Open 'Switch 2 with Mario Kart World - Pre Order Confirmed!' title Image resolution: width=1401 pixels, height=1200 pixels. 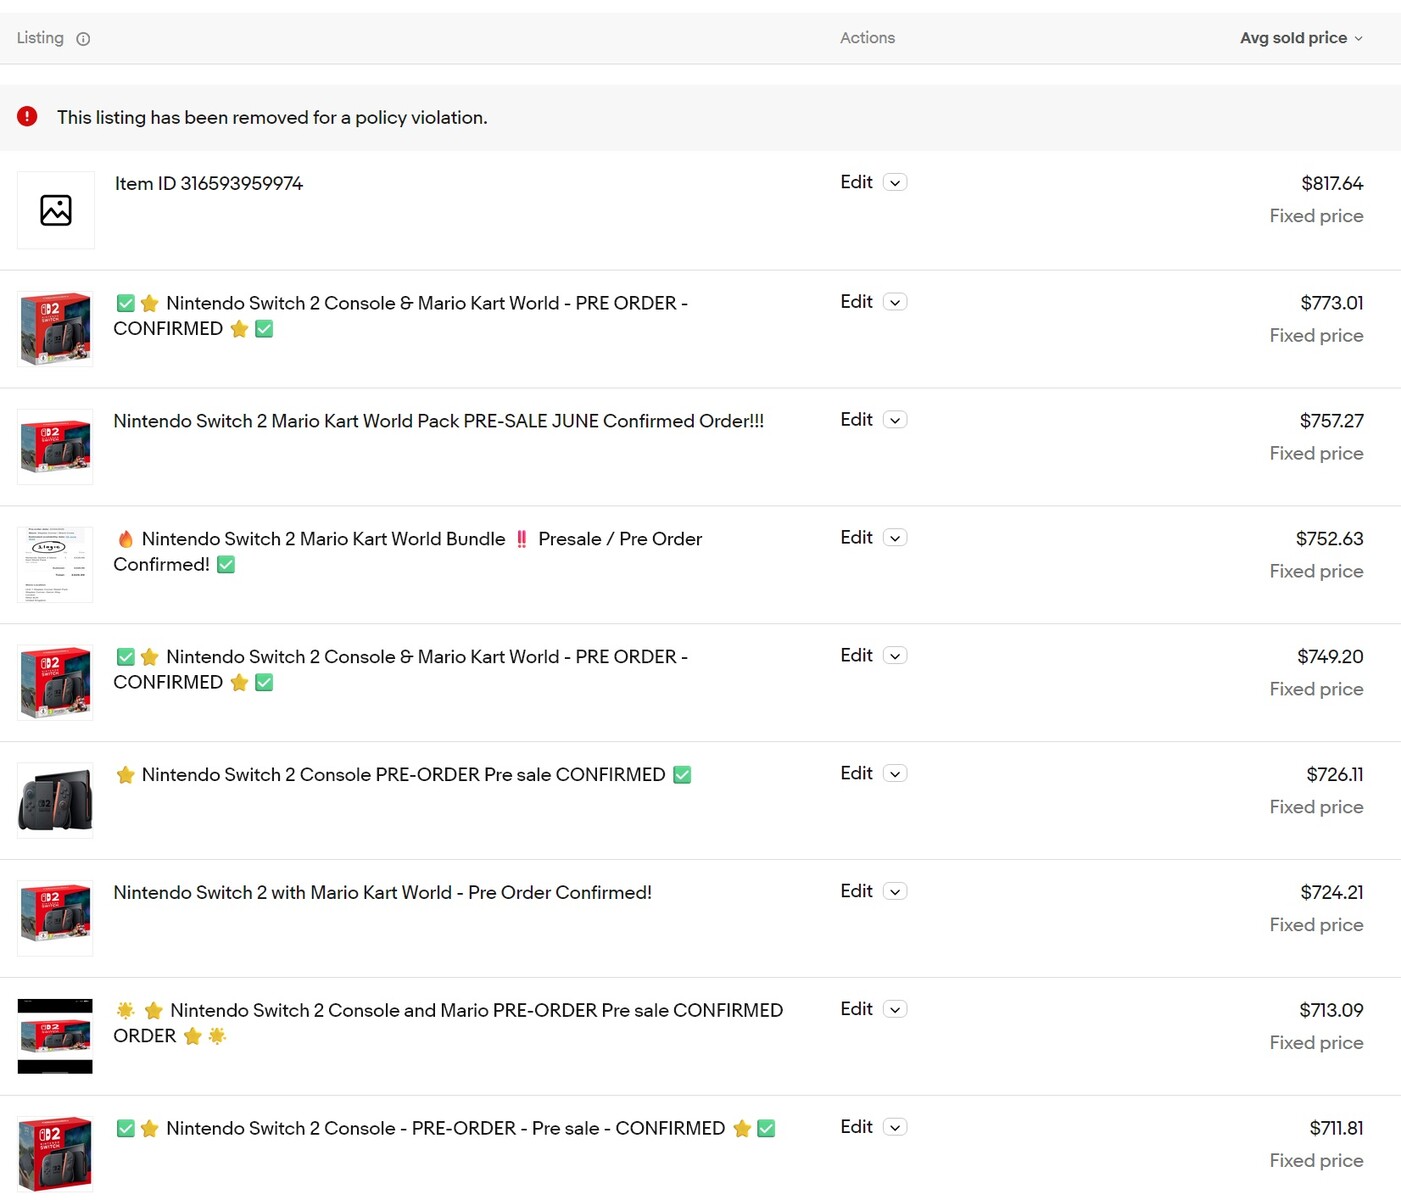point(383,893)
